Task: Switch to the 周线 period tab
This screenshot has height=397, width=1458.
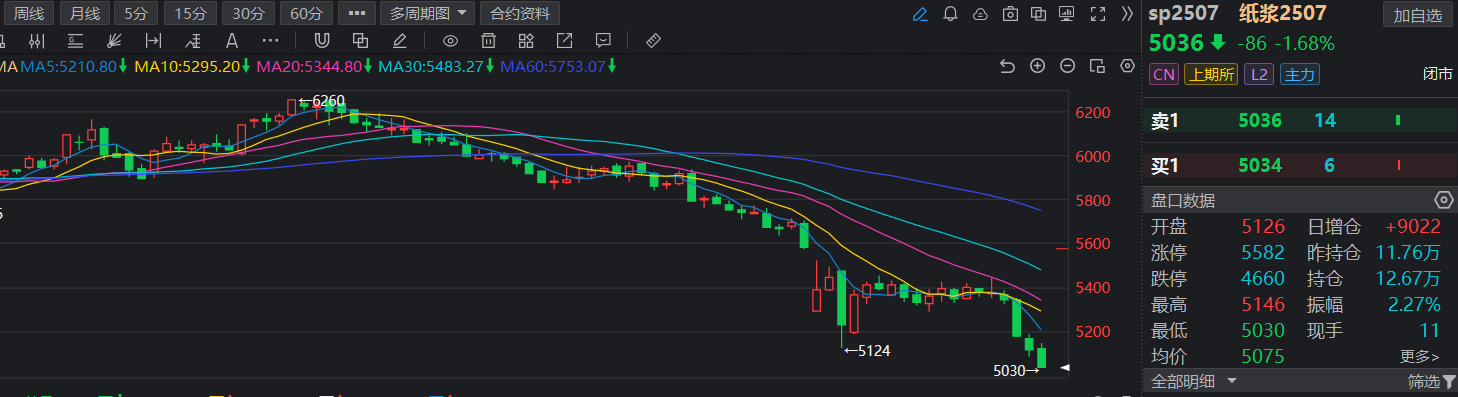Action: point(27,14)
